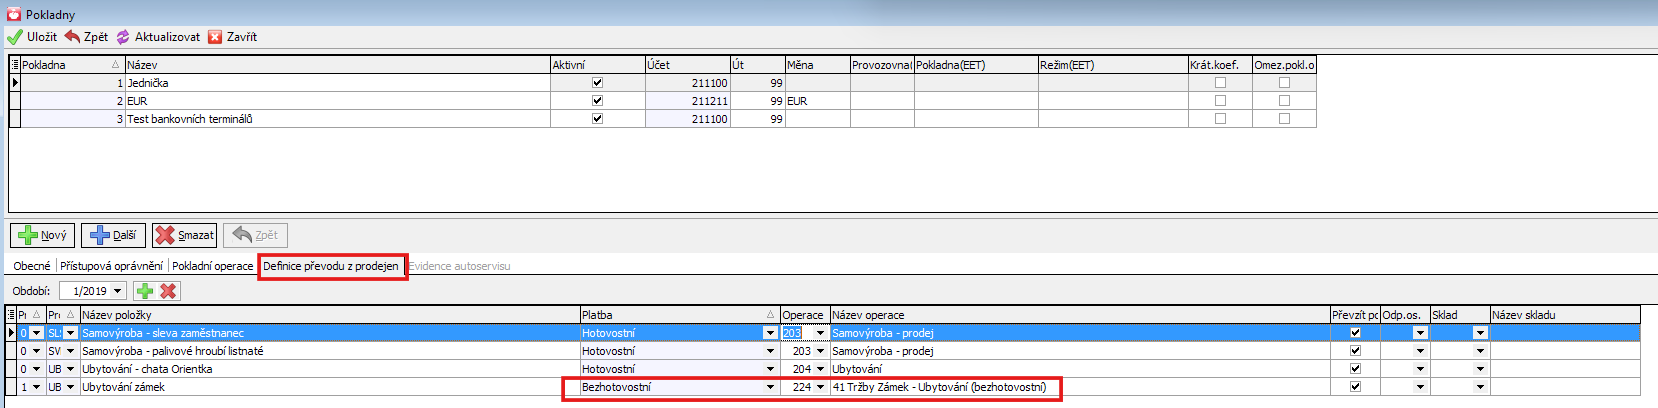
Task: Open the Období 1/2019 dropdown
Action: [118, 291]
